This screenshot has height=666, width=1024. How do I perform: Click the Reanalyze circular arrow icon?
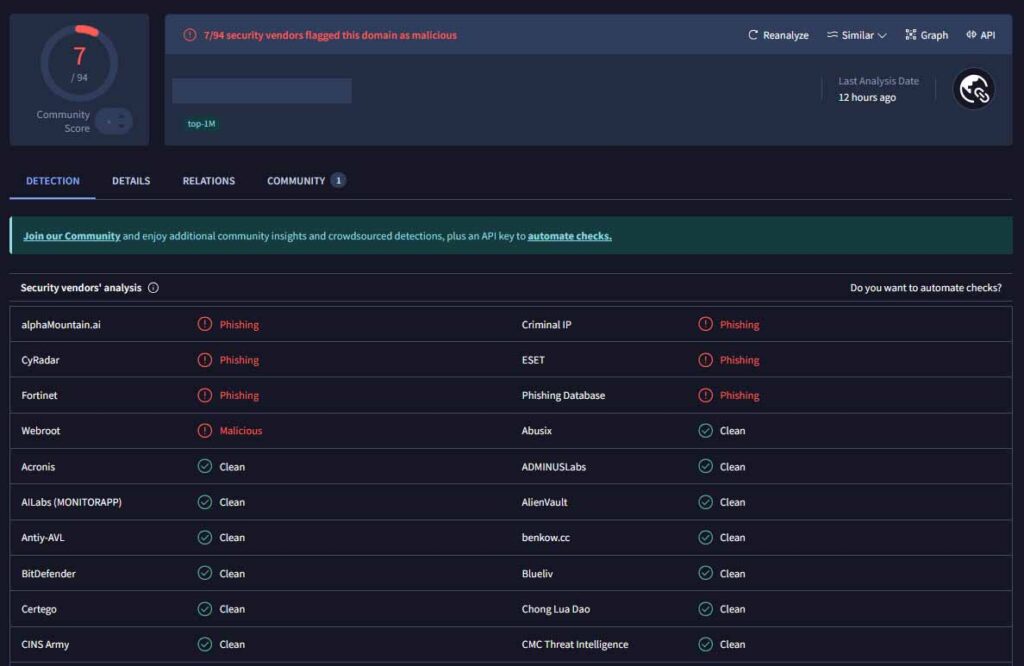tap(753, 35)
